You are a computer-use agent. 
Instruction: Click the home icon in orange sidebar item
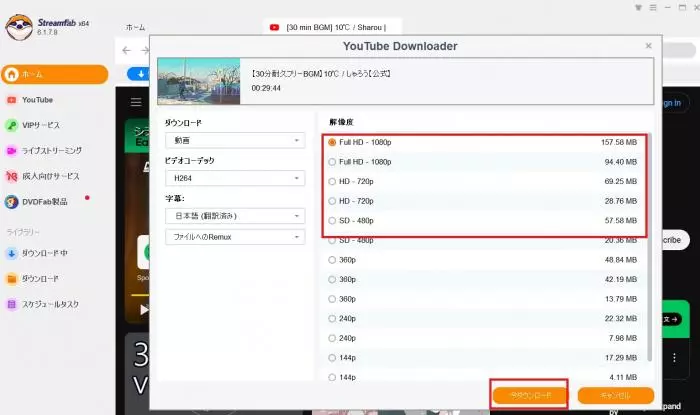(x=12, y=74)
